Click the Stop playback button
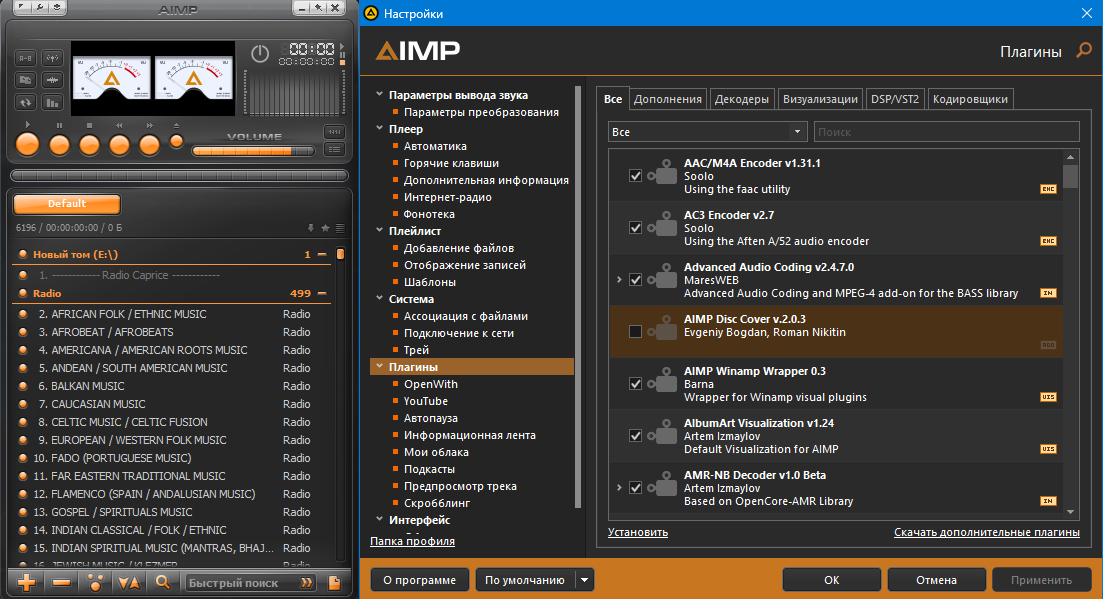This screenshot has width=1103, height=599. point(90,144)
